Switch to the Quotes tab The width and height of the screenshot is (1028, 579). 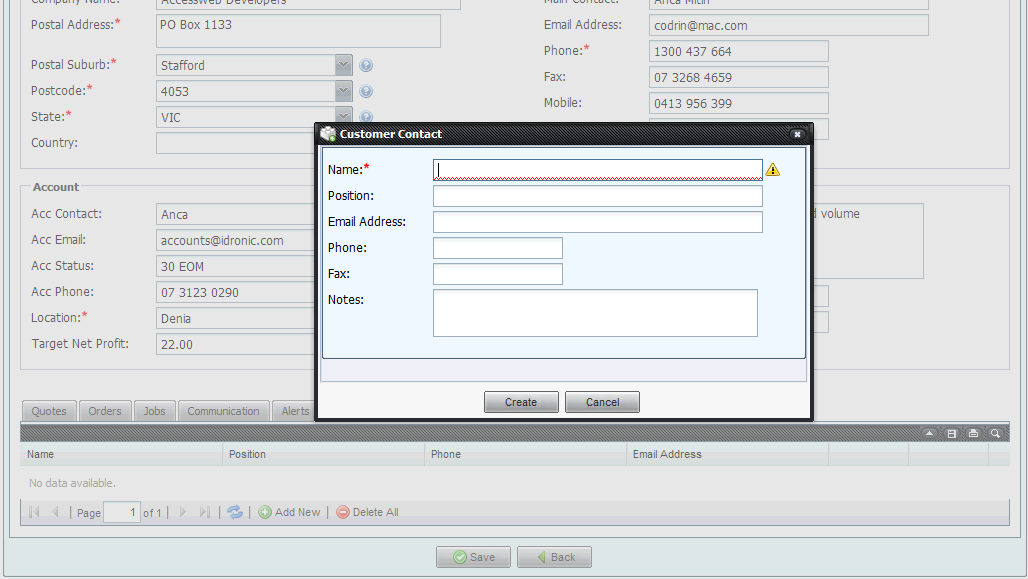(49, 411)
